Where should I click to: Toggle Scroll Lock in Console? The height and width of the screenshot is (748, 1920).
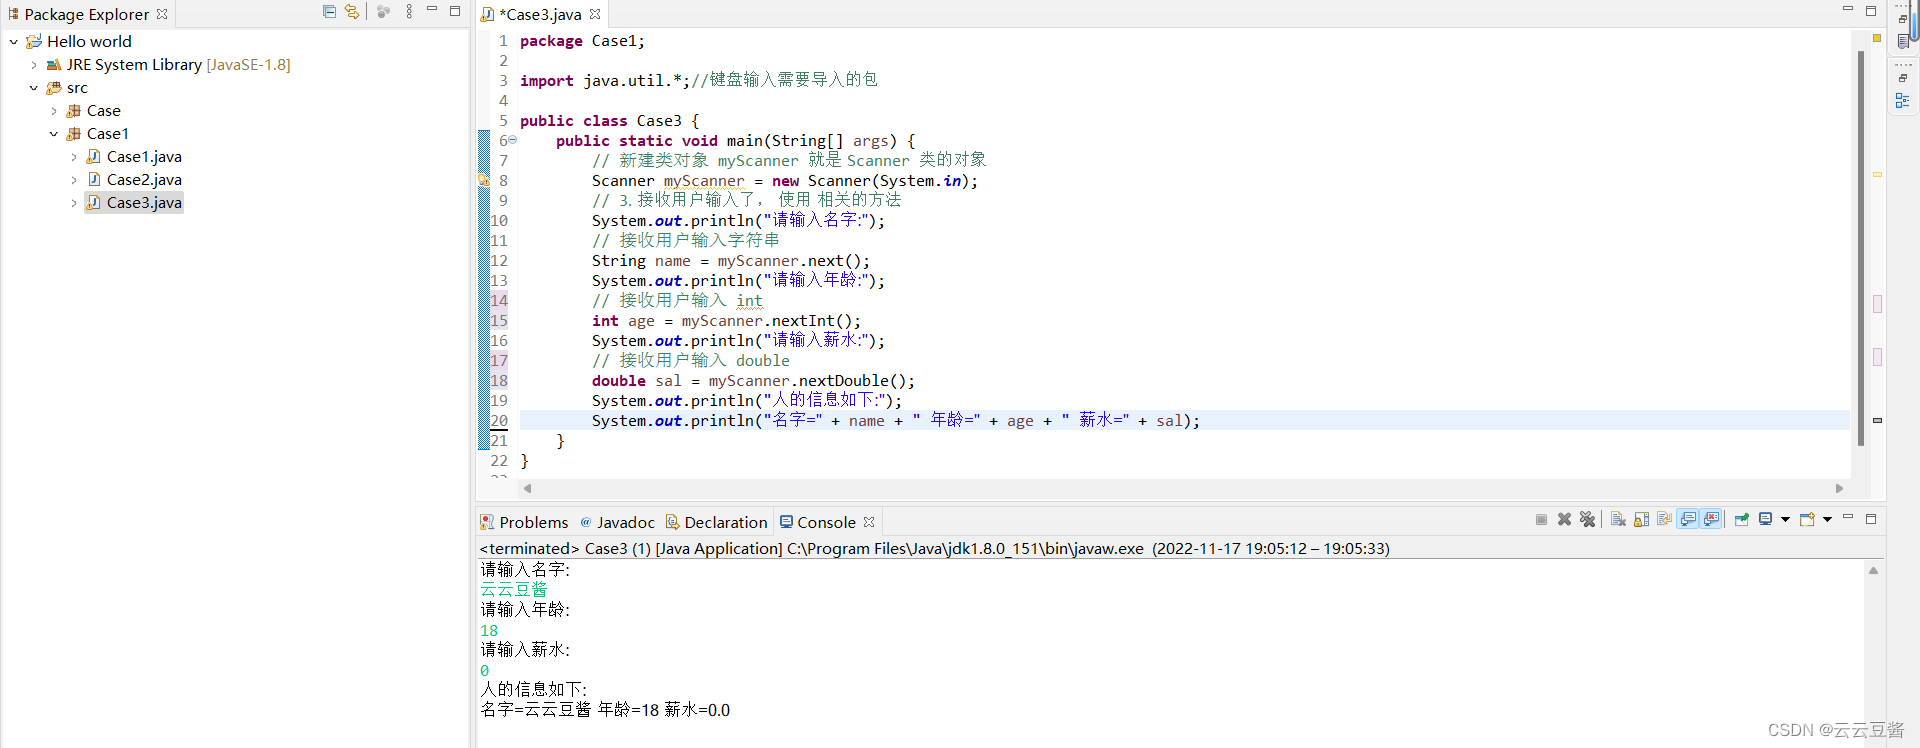[x=1641, y=520]
